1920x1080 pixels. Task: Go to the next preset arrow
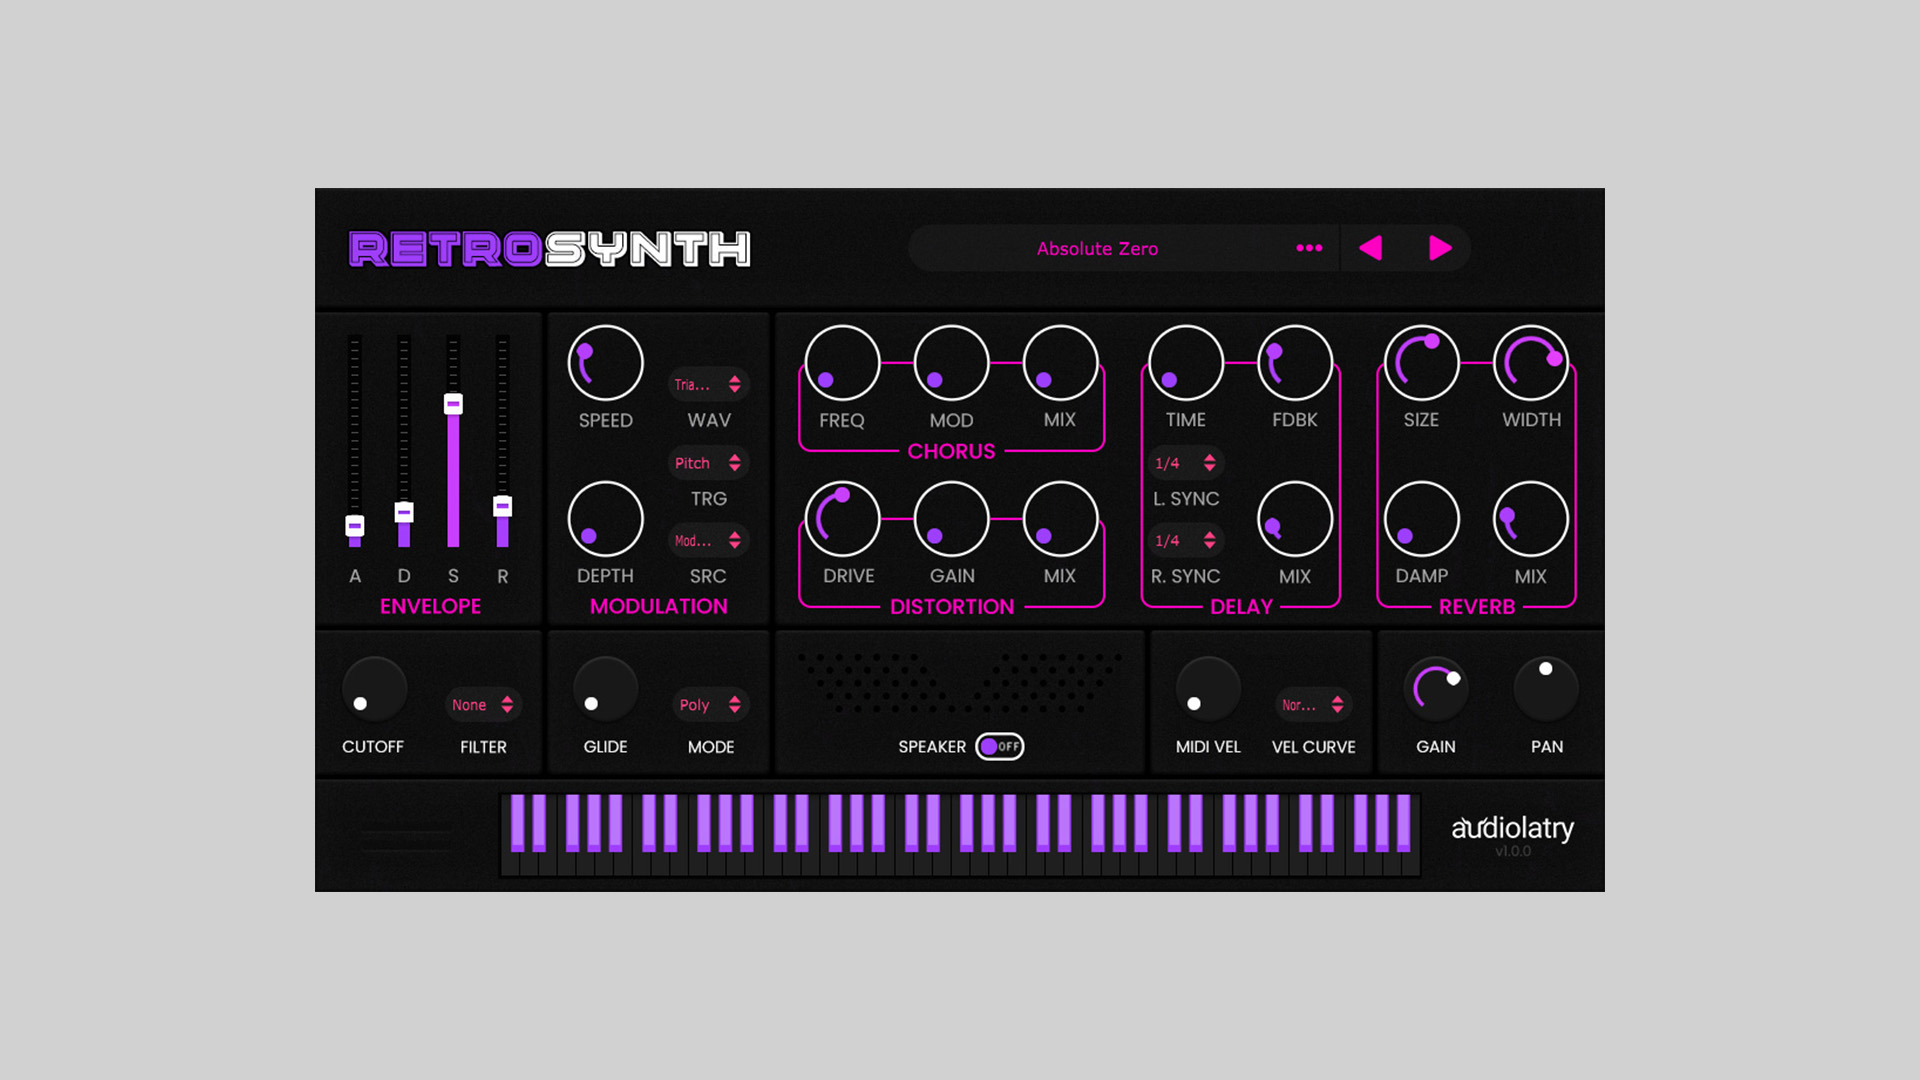pos(1440,248)
